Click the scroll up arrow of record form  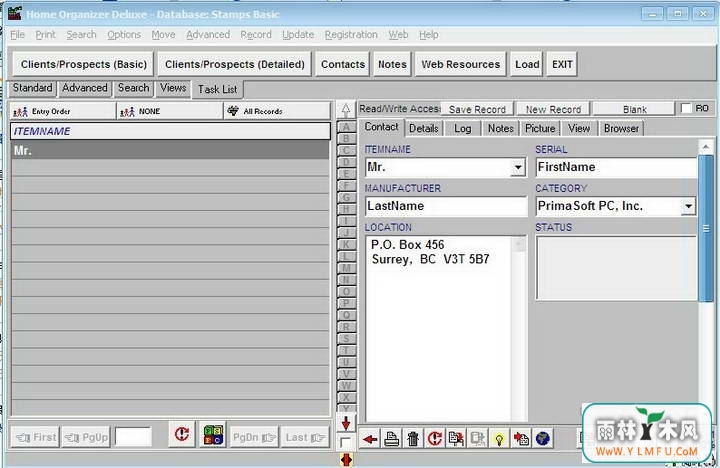pos(706,147)
